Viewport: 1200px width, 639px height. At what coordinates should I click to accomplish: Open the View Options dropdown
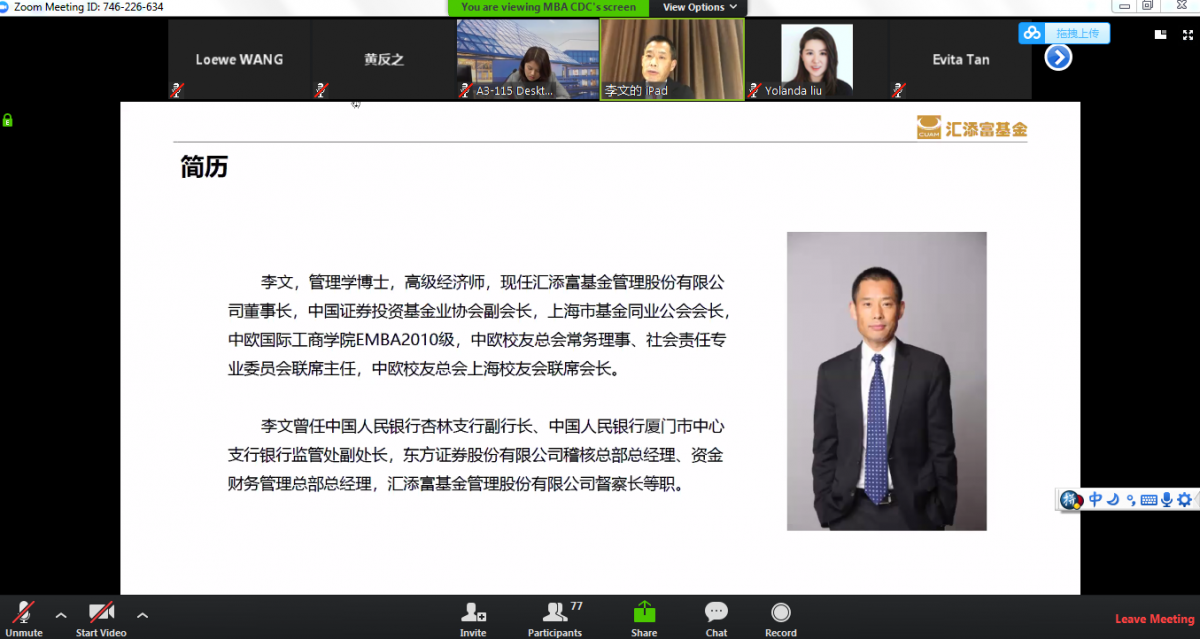(700, 7)
